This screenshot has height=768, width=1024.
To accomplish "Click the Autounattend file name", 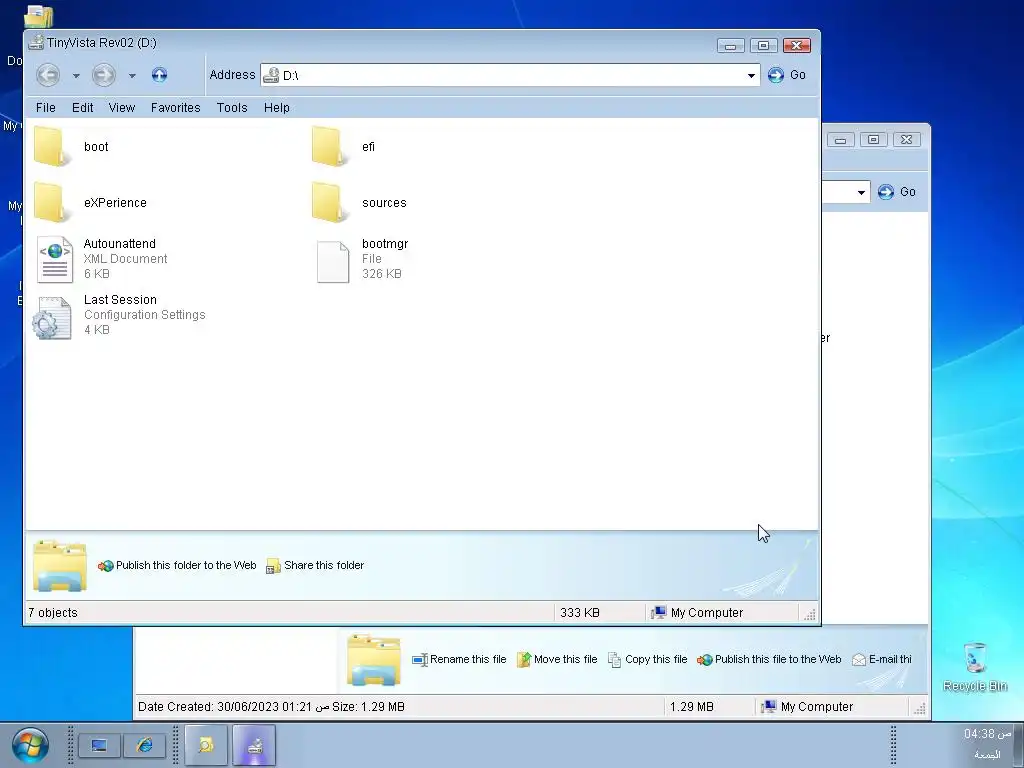I will [120, 244].
